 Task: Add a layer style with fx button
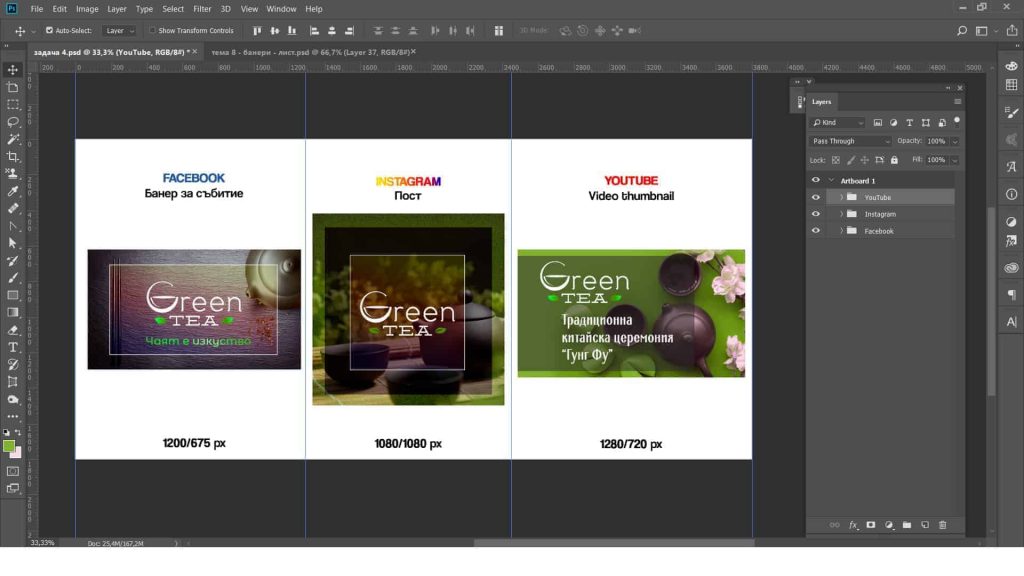tap(853, 525)
